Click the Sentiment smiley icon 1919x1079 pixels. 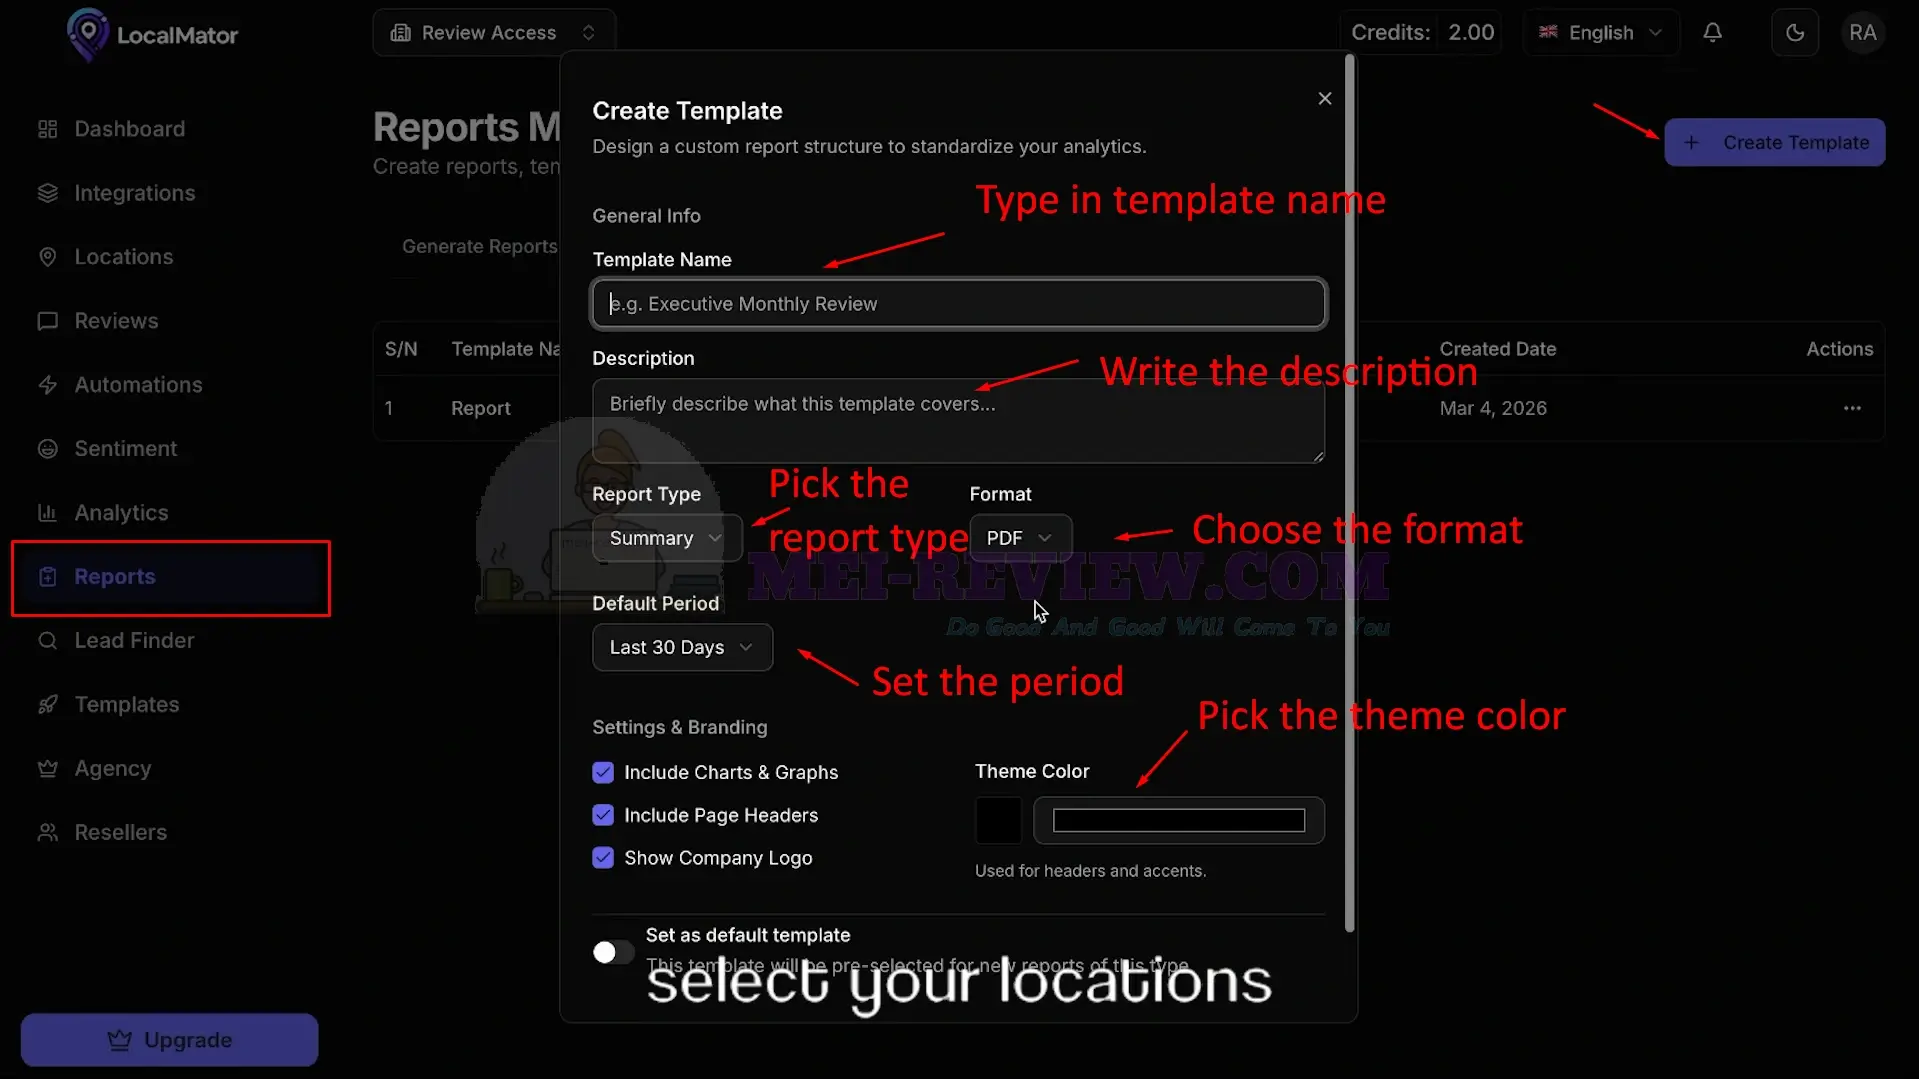click(47, 449)
